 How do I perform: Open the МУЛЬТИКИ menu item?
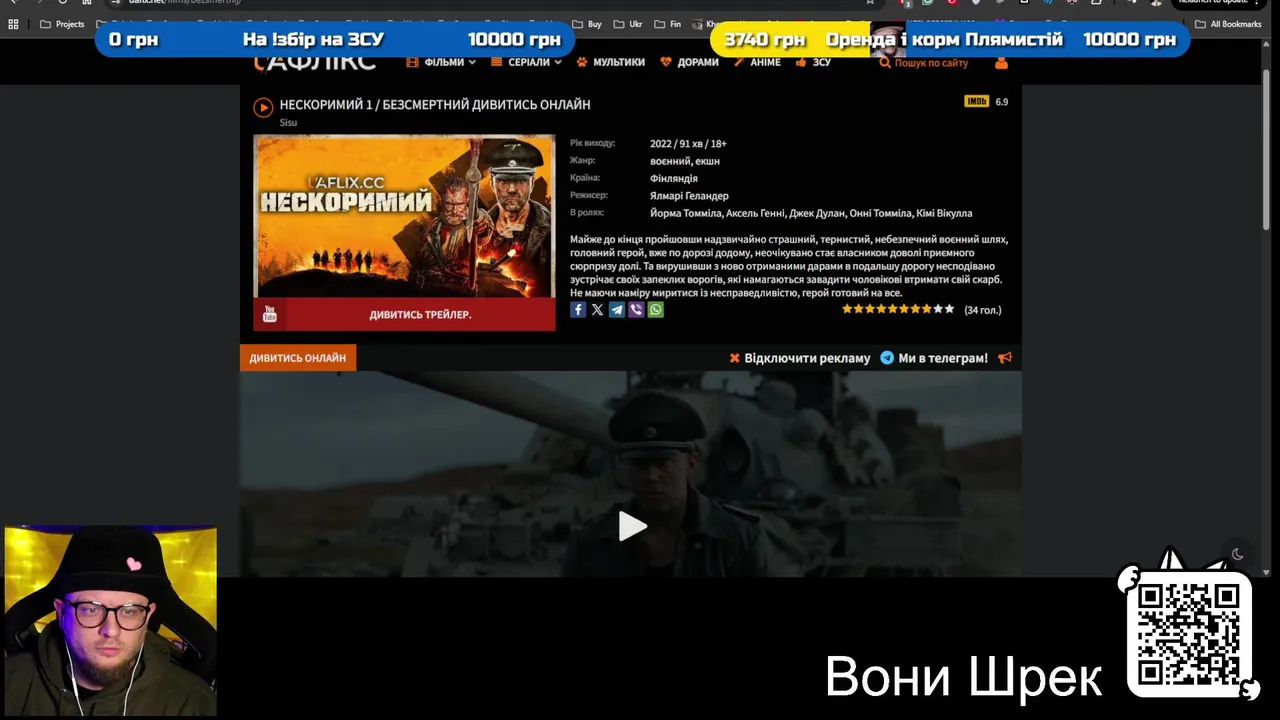[611, 62]
